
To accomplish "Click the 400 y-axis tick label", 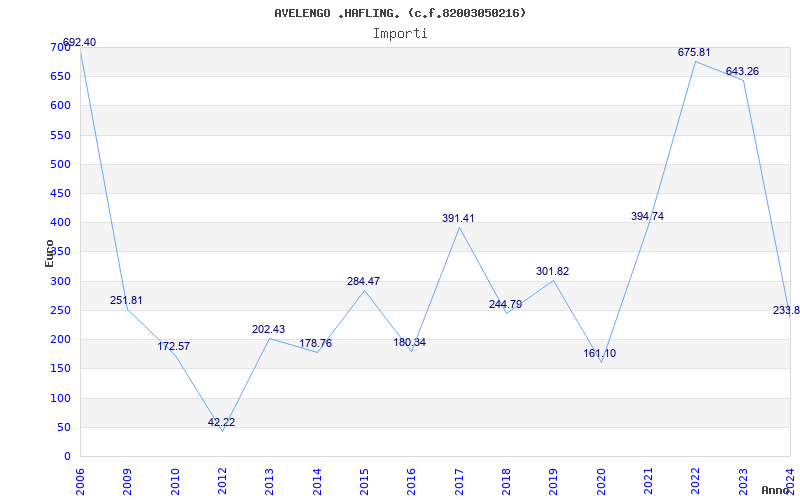I will [x=60, y=222].
